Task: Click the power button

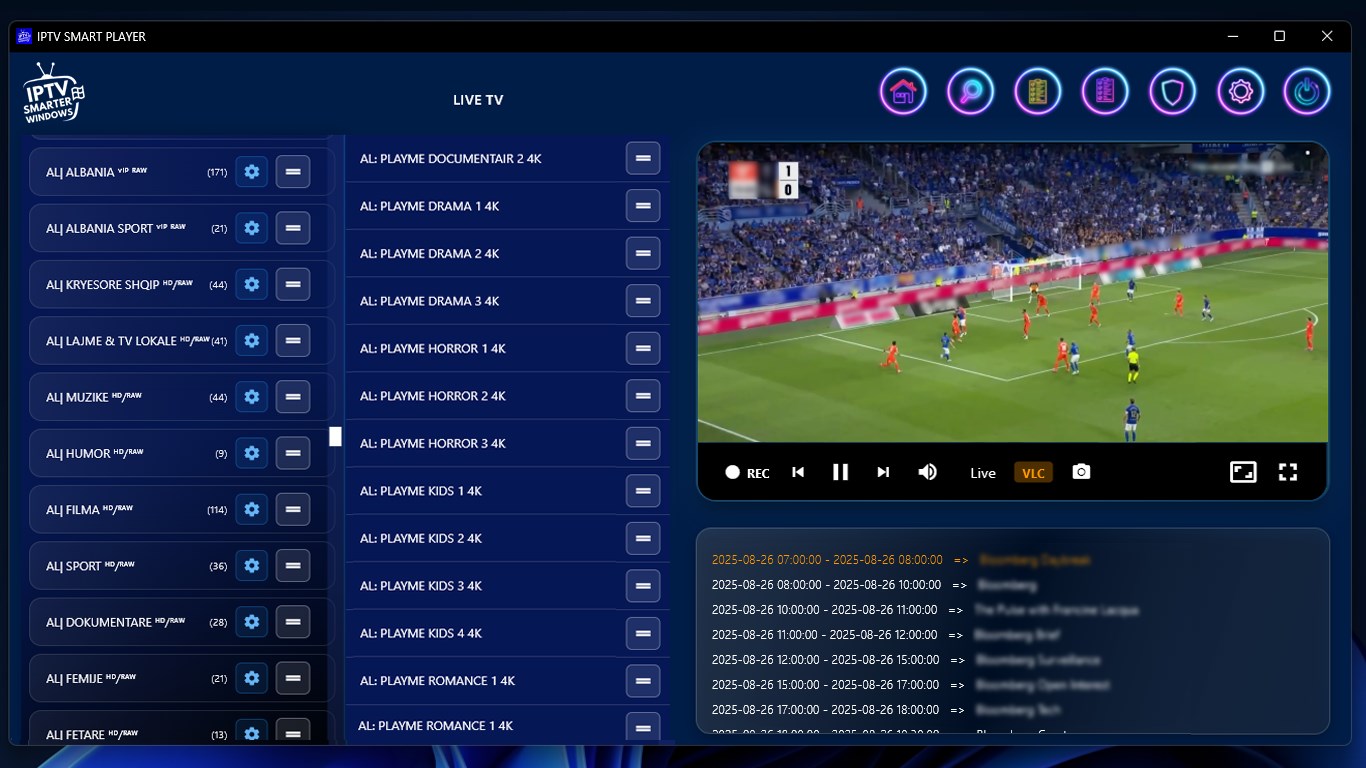Action: pyautogui.click(x=1307, y=91)
